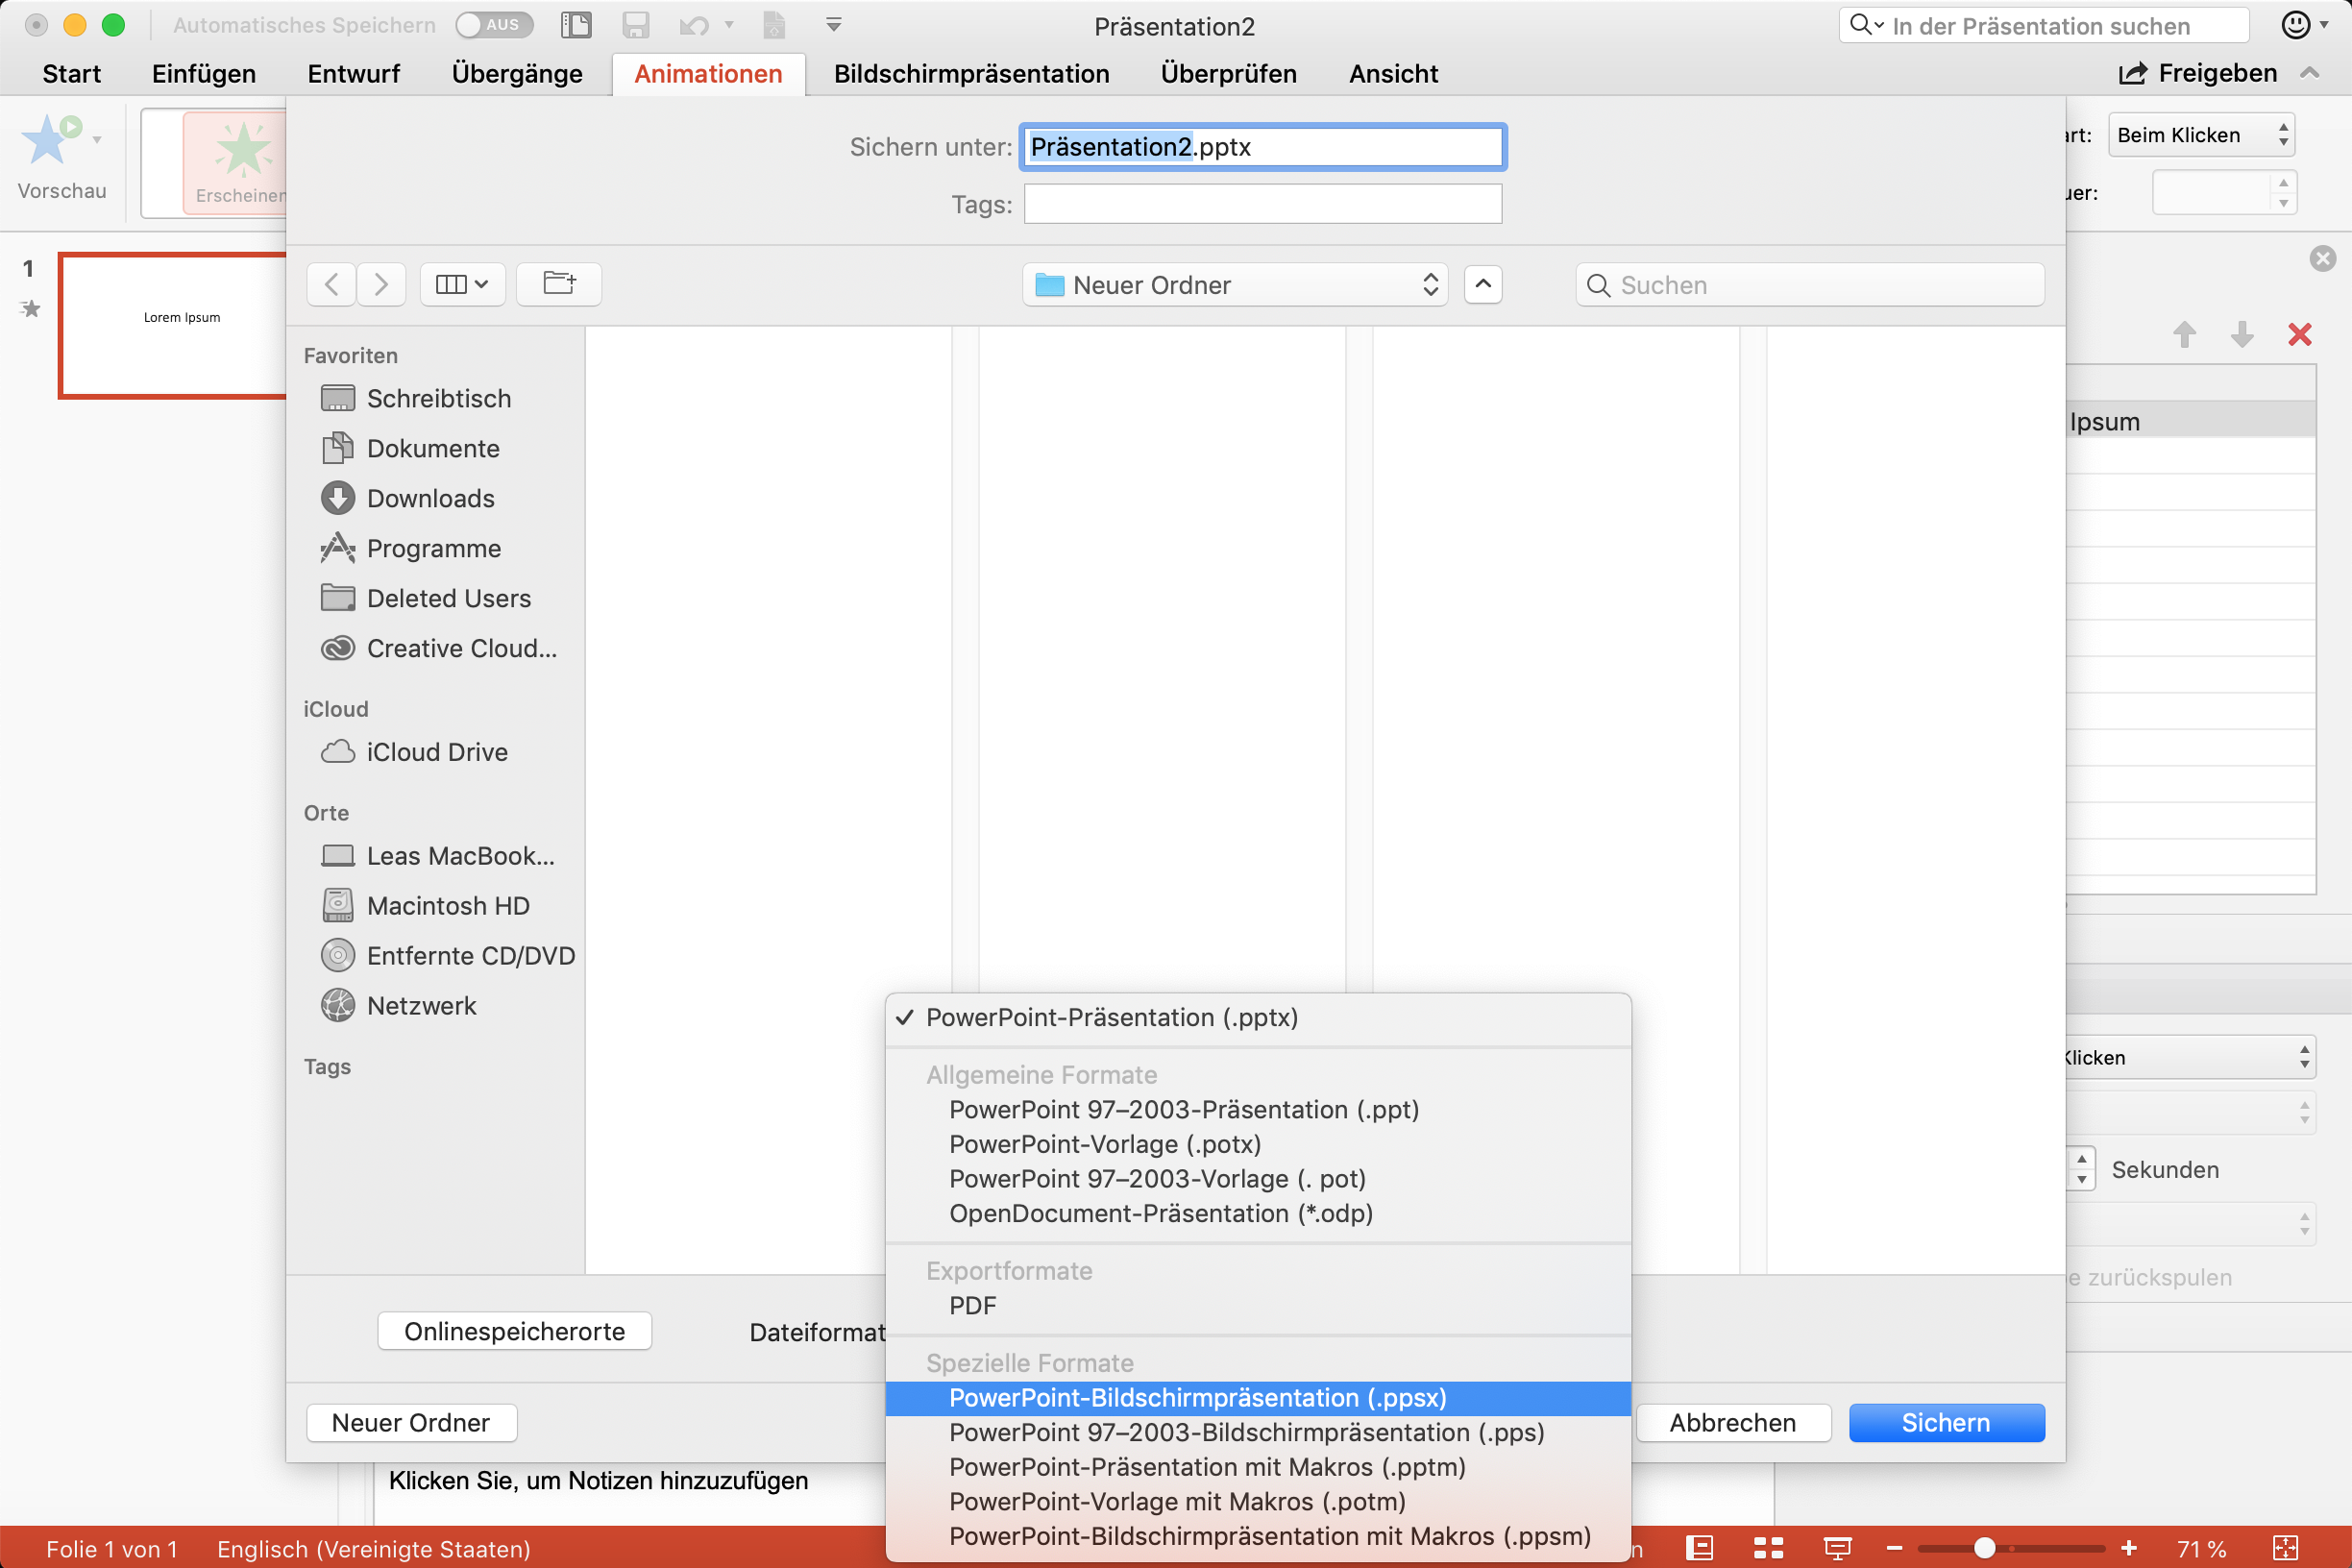Toggle the Automatisches Speichern switch
The image size is (2352, 1568).
494,25
